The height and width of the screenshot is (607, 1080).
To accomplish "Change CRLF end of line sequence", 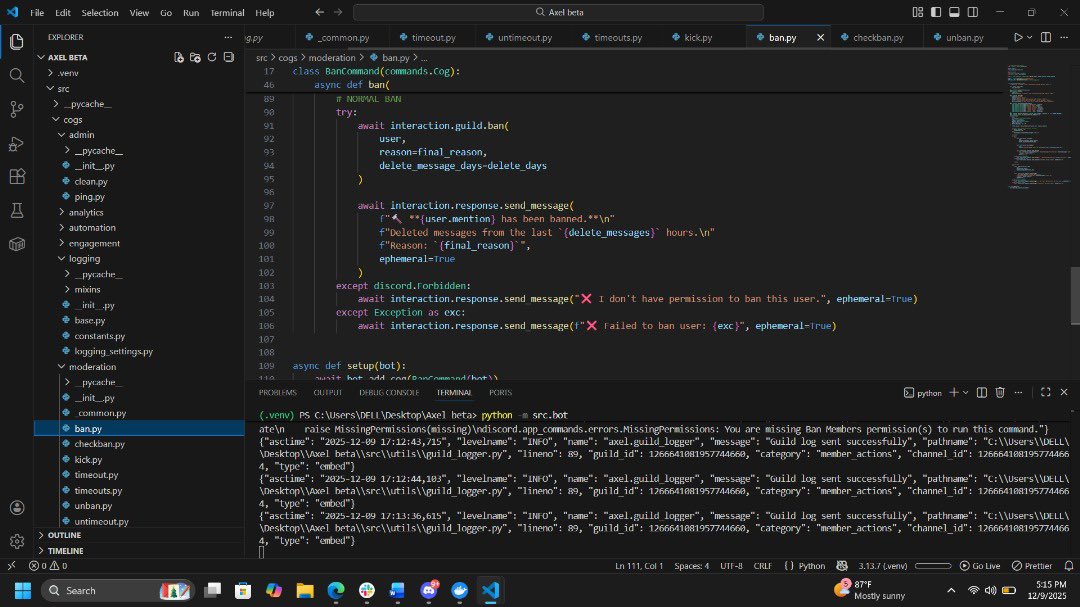I will 762,566.
